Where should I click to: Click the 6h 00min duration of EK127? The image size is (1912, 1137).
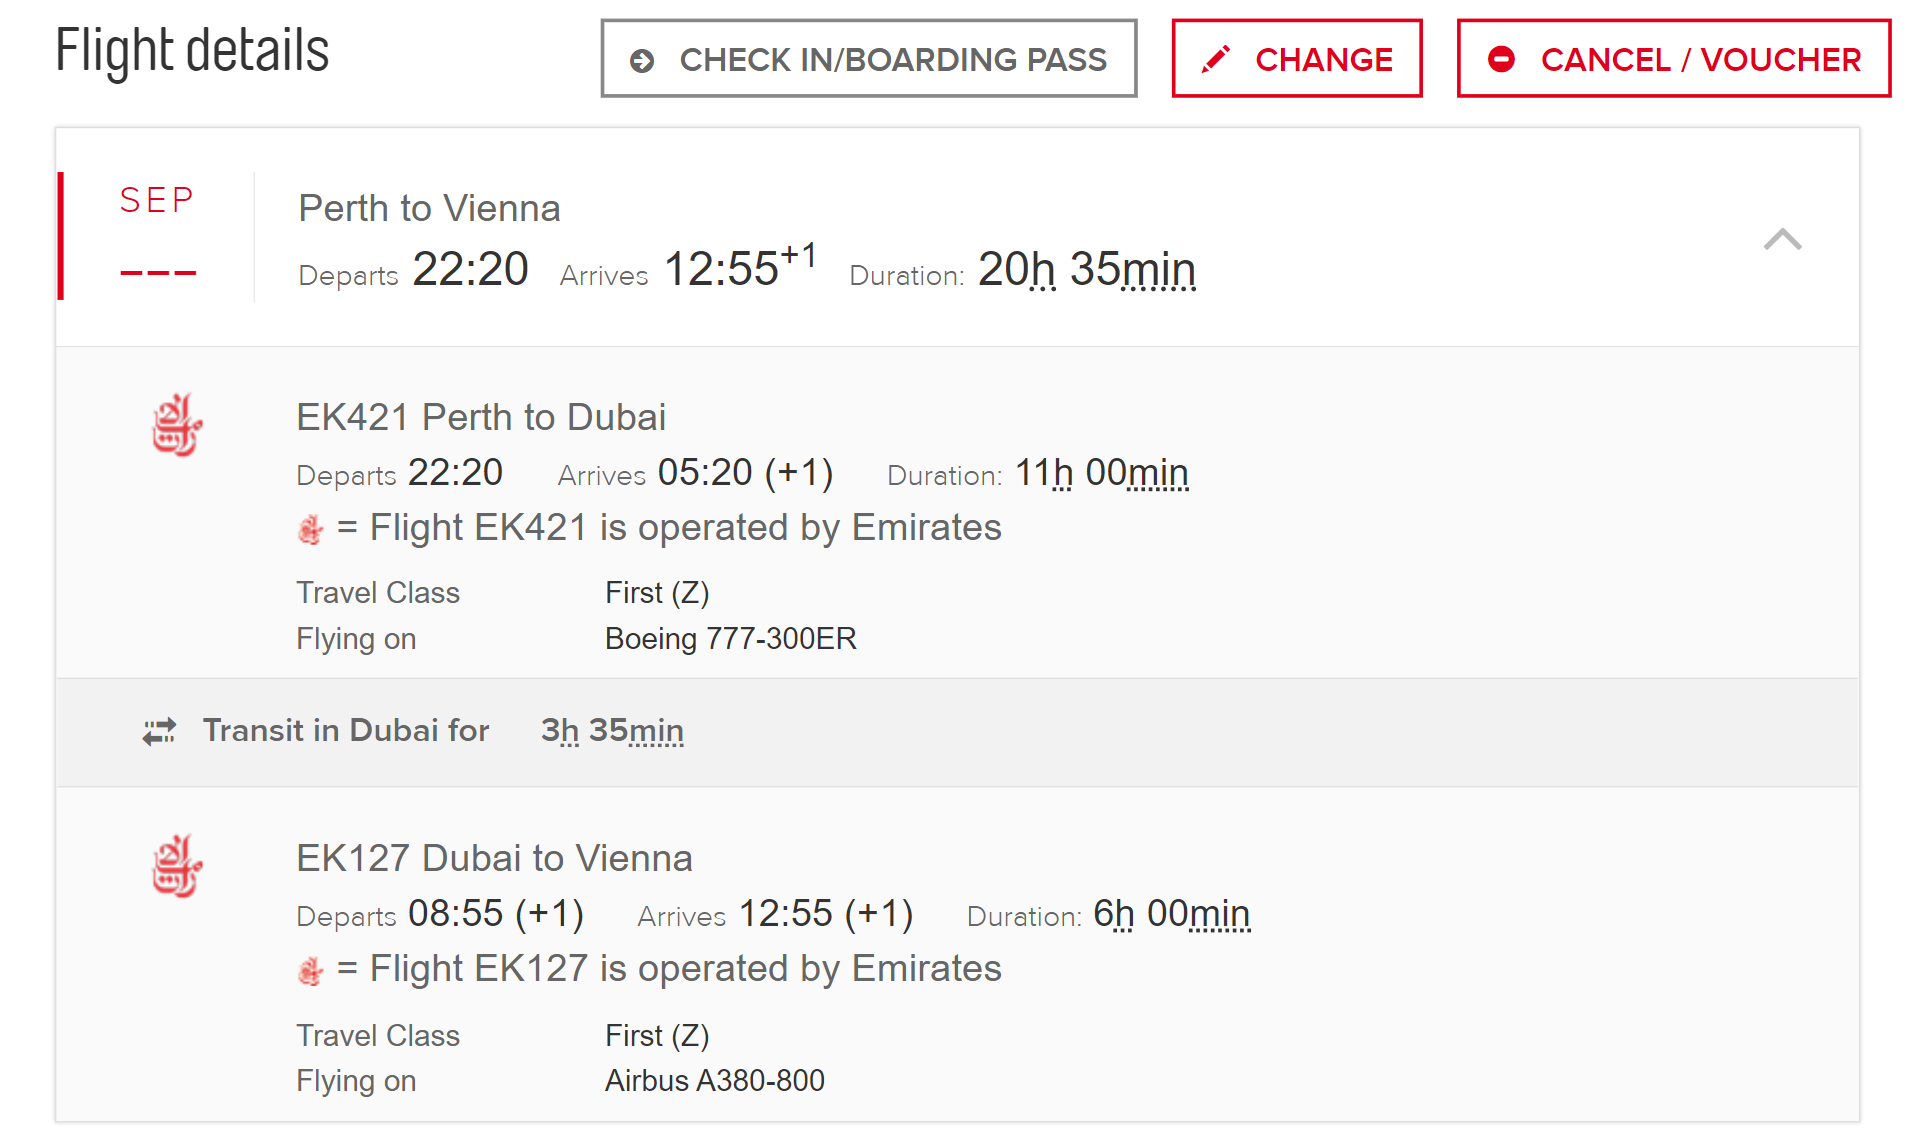(x=1171, y=914)
